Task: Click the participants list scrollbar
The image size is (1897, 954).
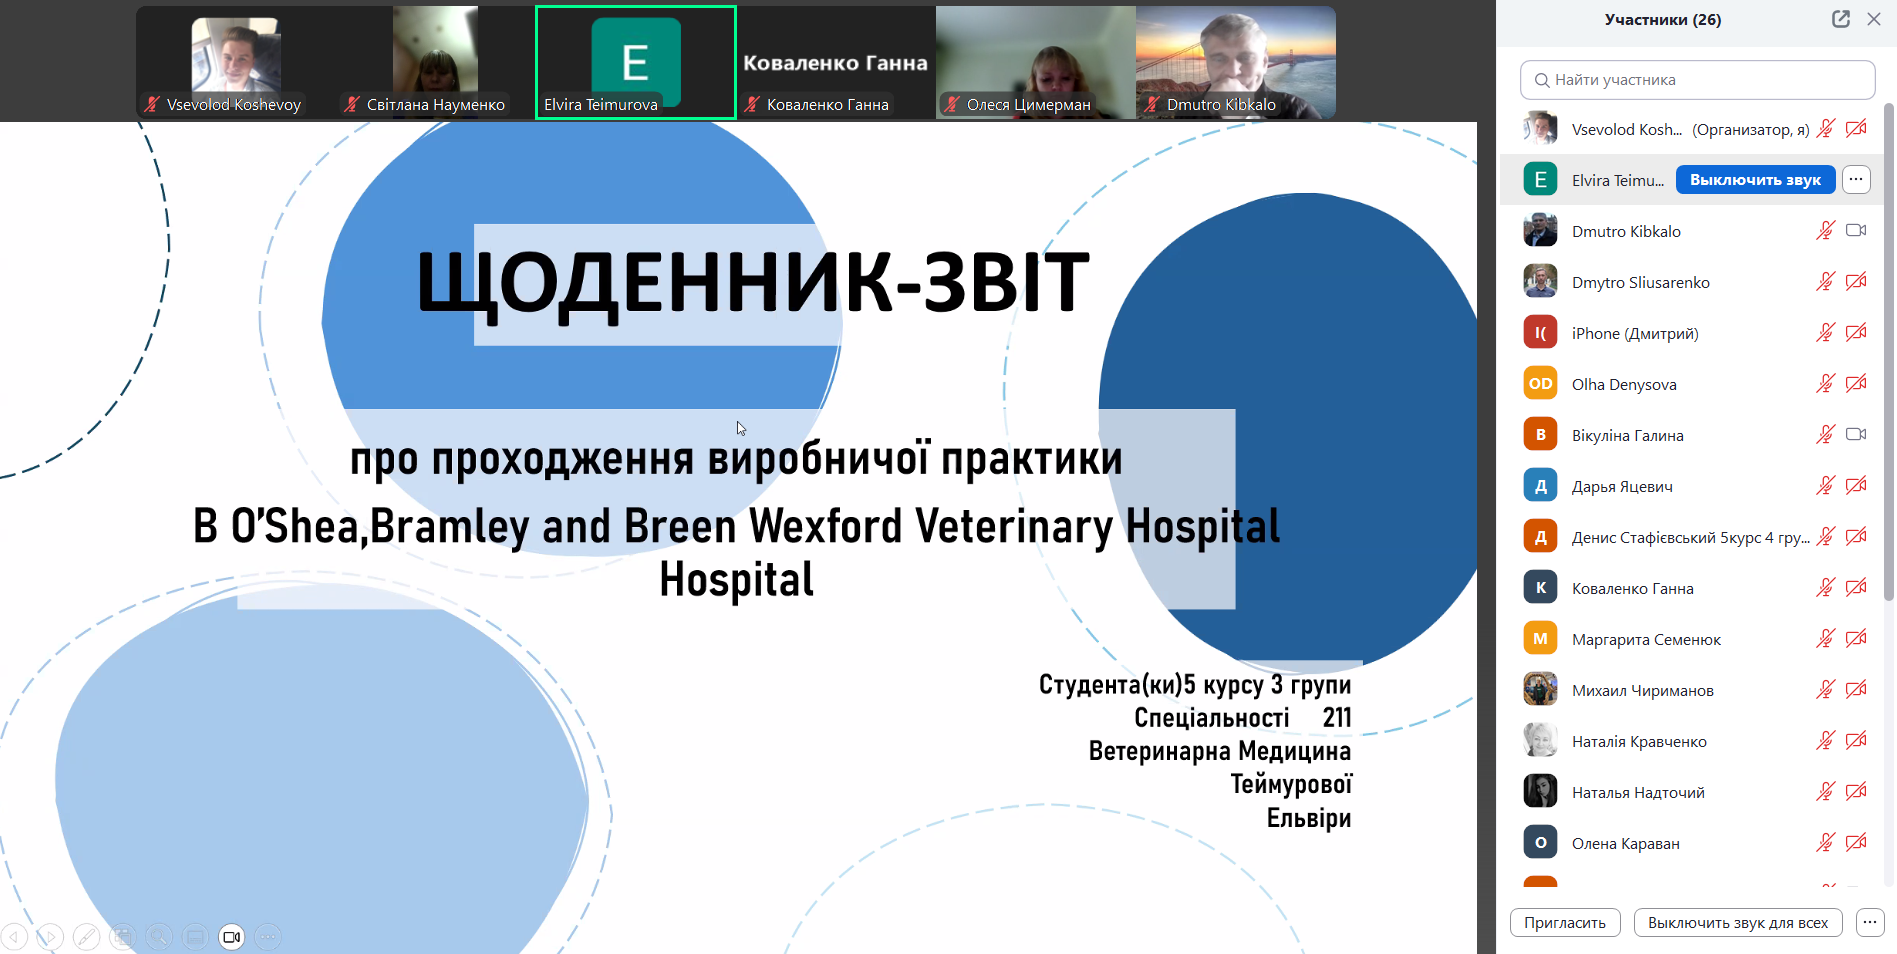Action: [x=1889, y=350]
